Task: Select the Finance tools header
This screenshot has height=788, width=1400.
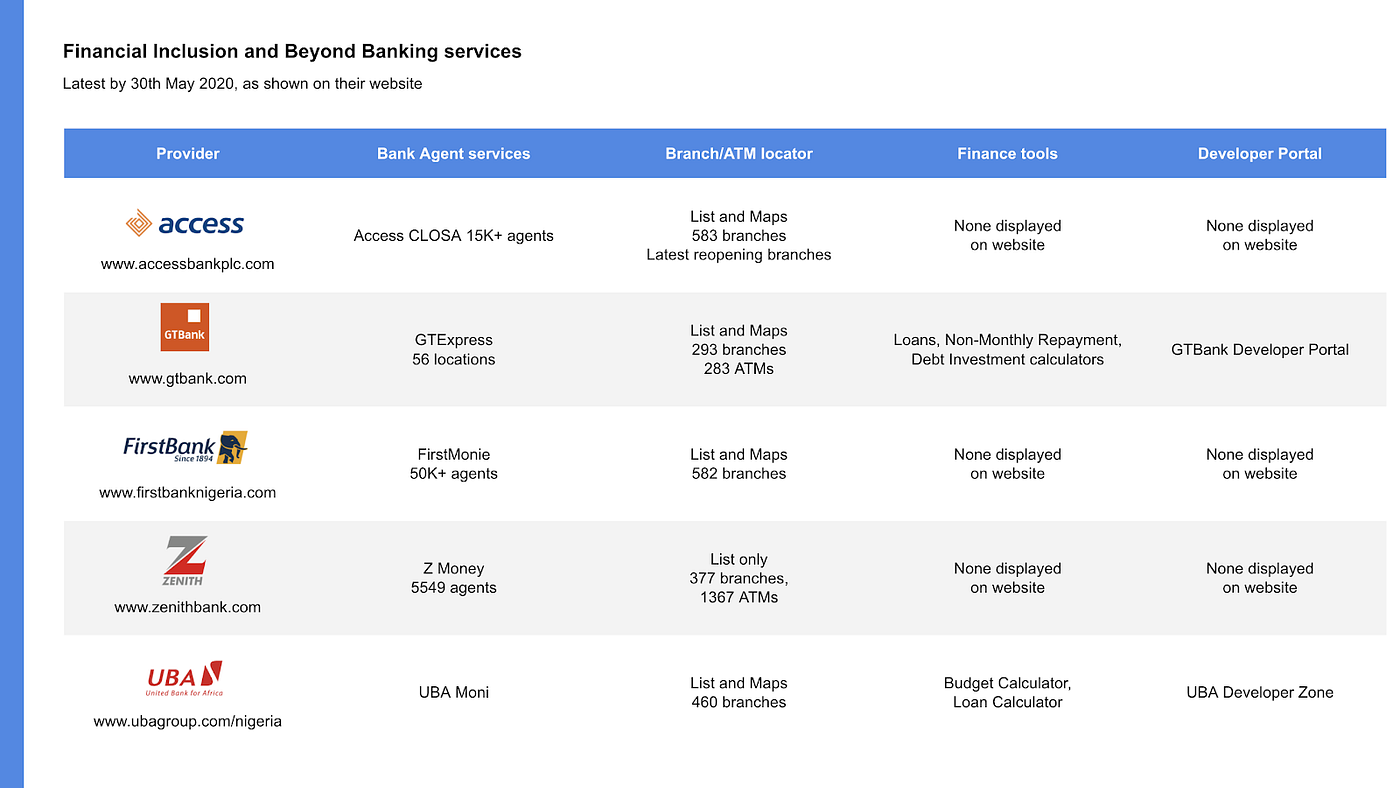Action: 1007,154
